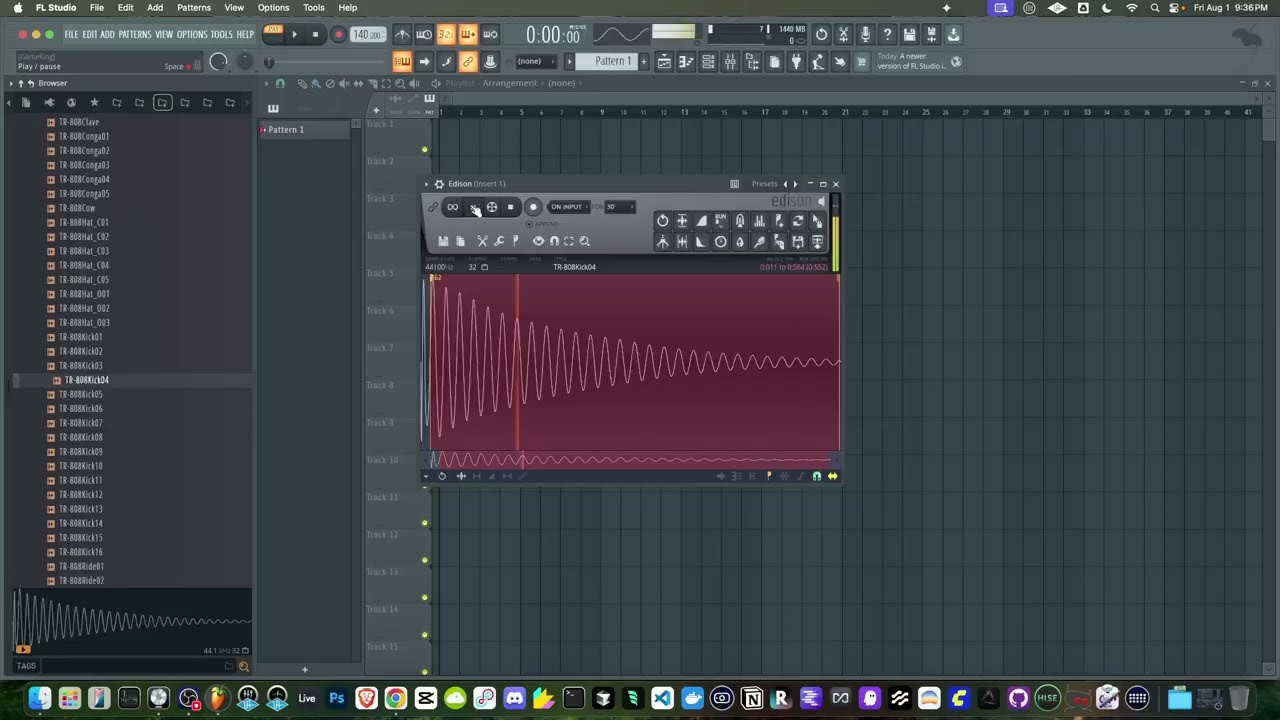Open the mixer view icon
1280x720 pixels.
pyautogui.click(x=731, y=62)
